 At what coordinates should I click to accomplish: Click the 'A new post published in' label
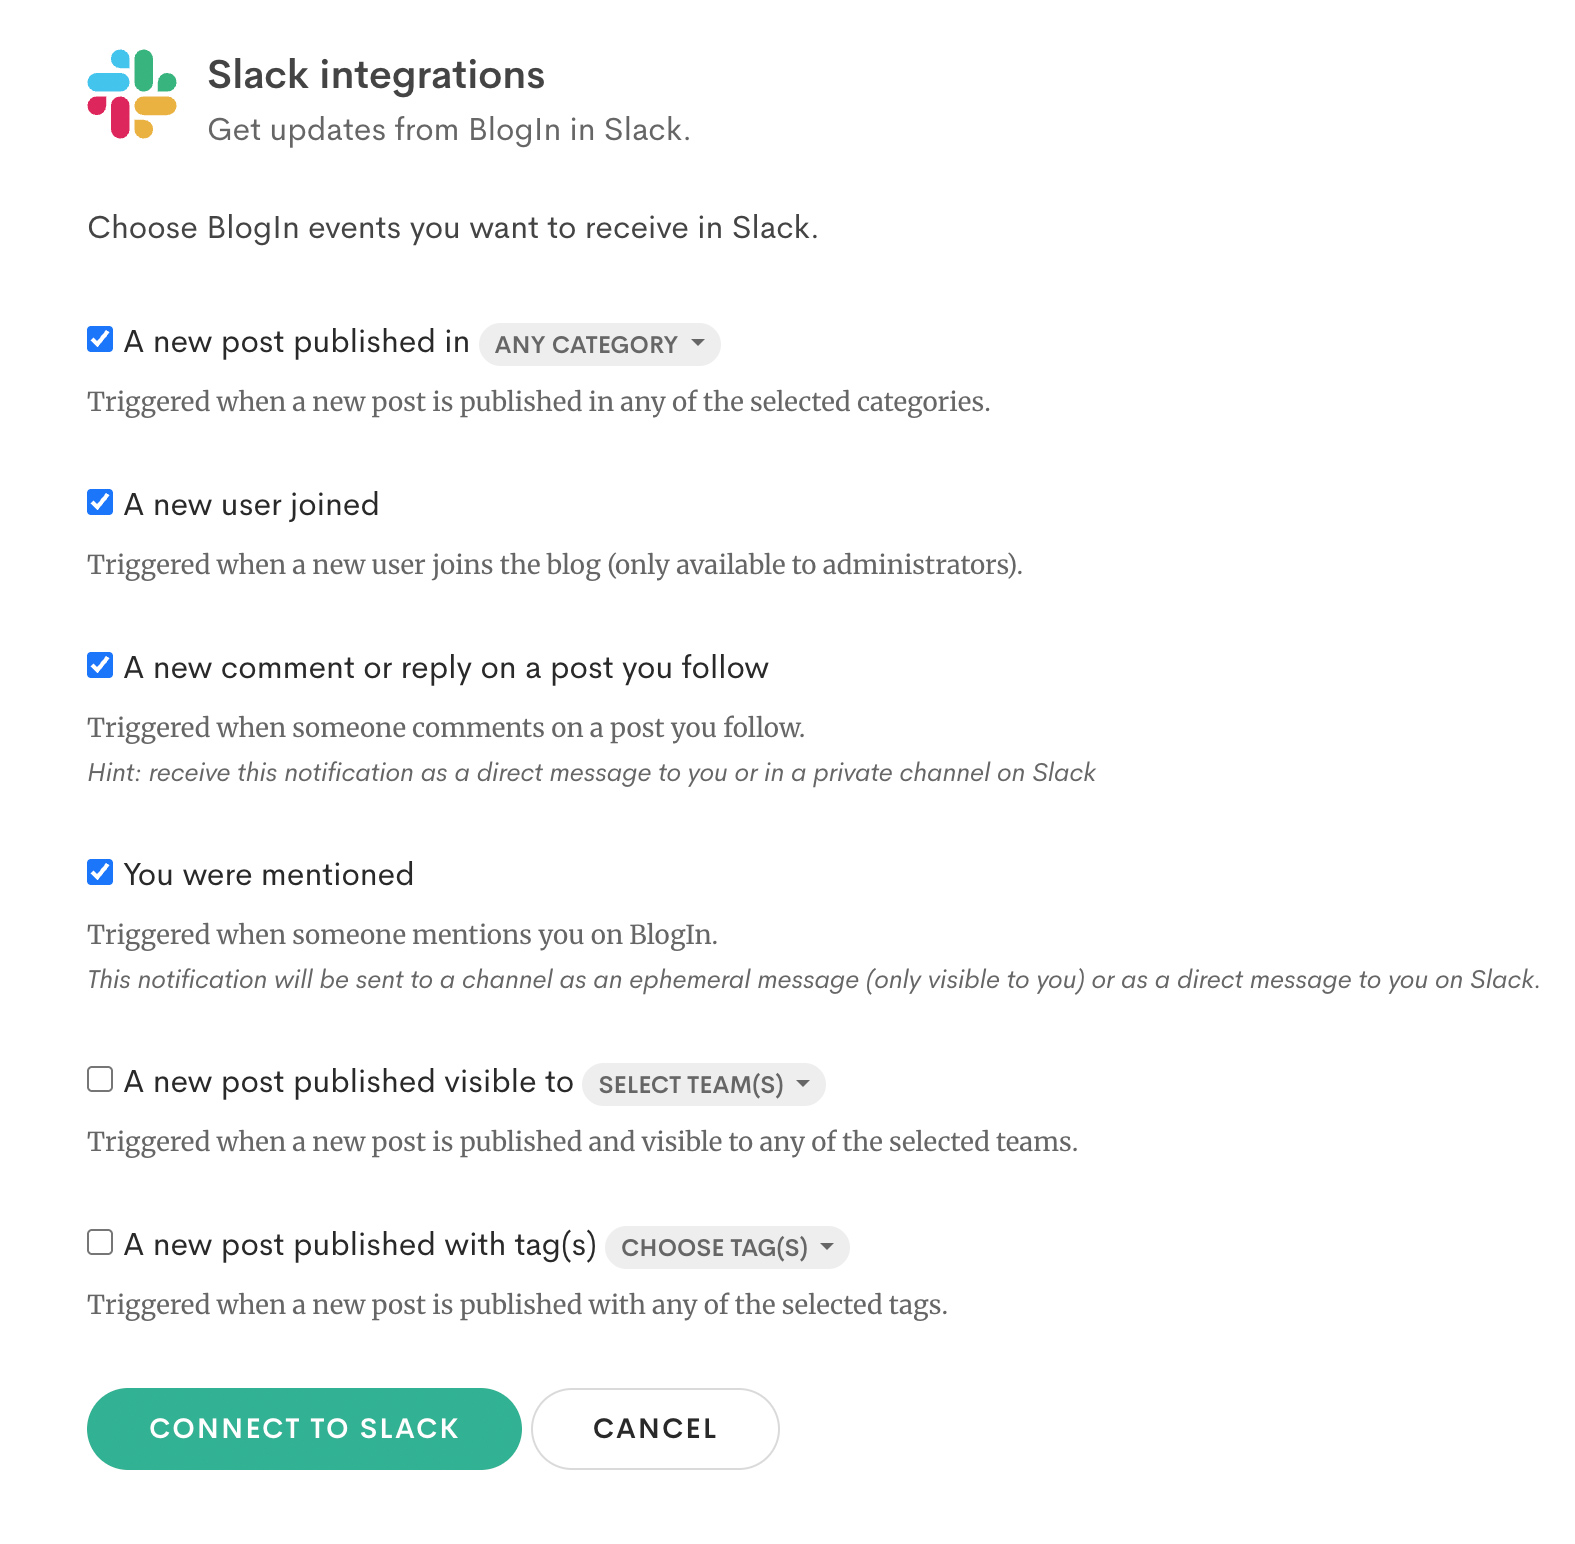pos(296,342)
